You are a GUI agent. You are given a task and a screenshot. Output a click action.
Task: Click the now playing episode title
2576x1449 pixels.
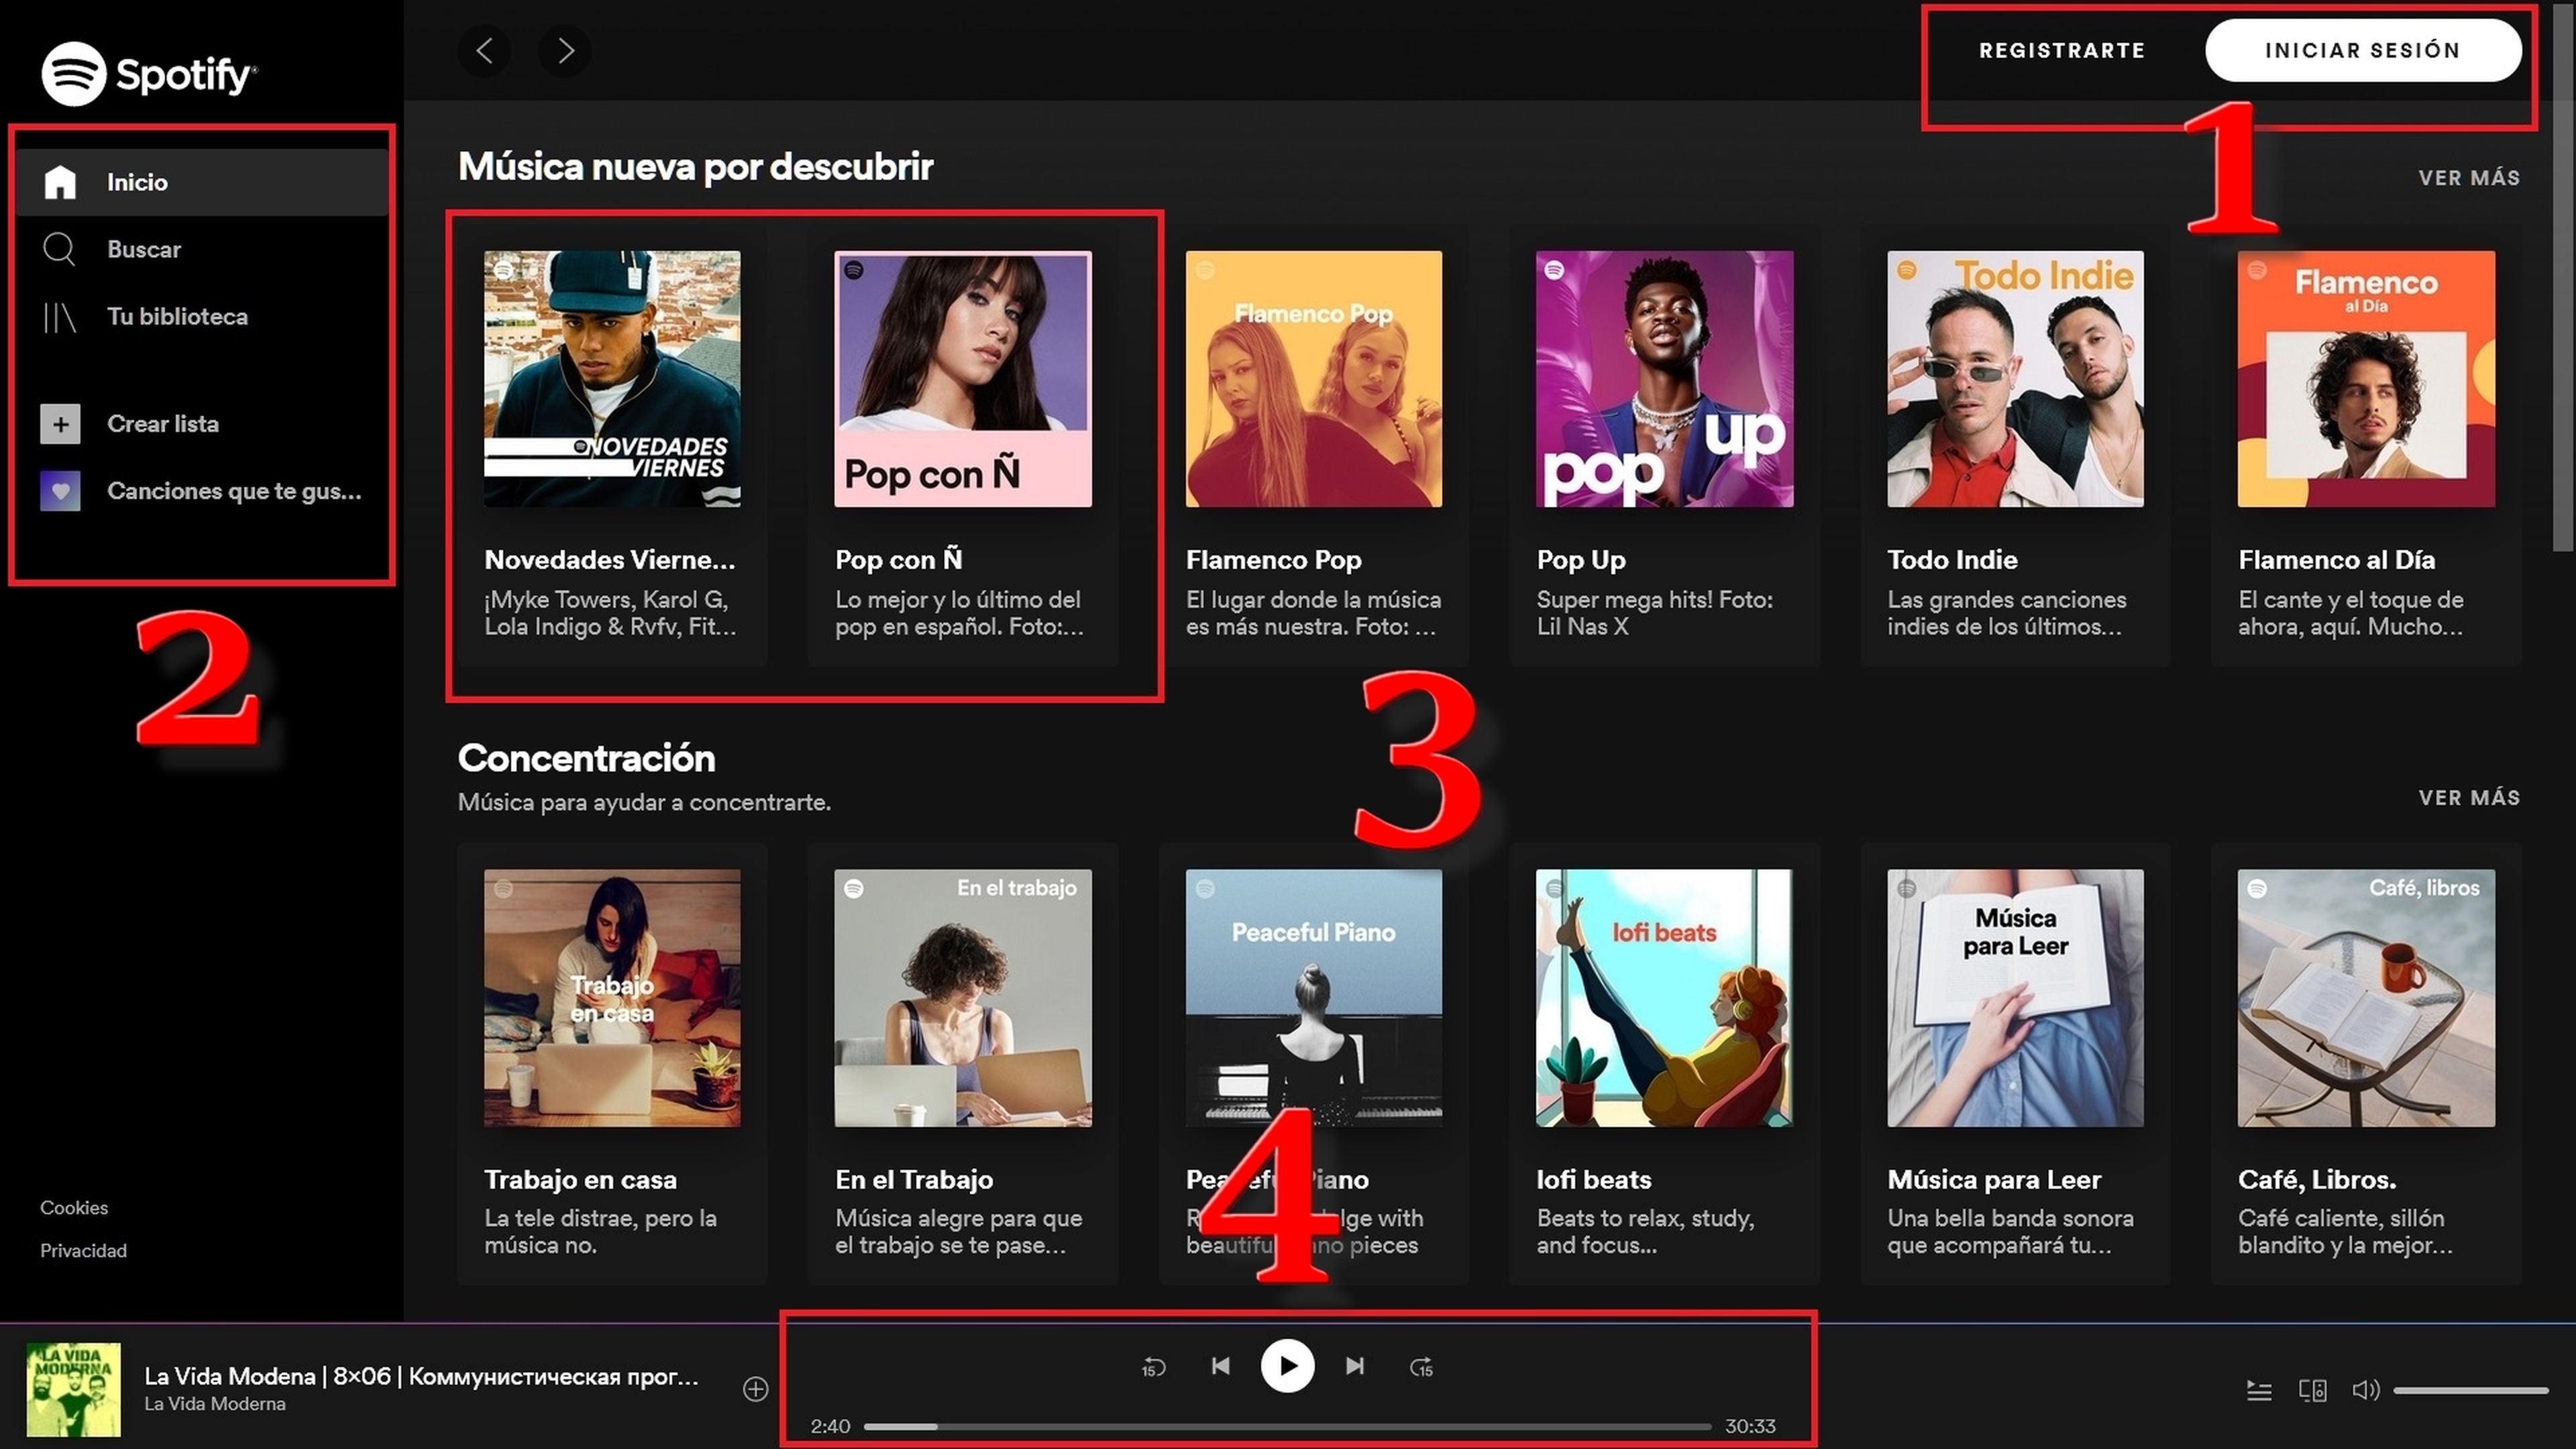pyautogui.click(x=421, y=1377)
